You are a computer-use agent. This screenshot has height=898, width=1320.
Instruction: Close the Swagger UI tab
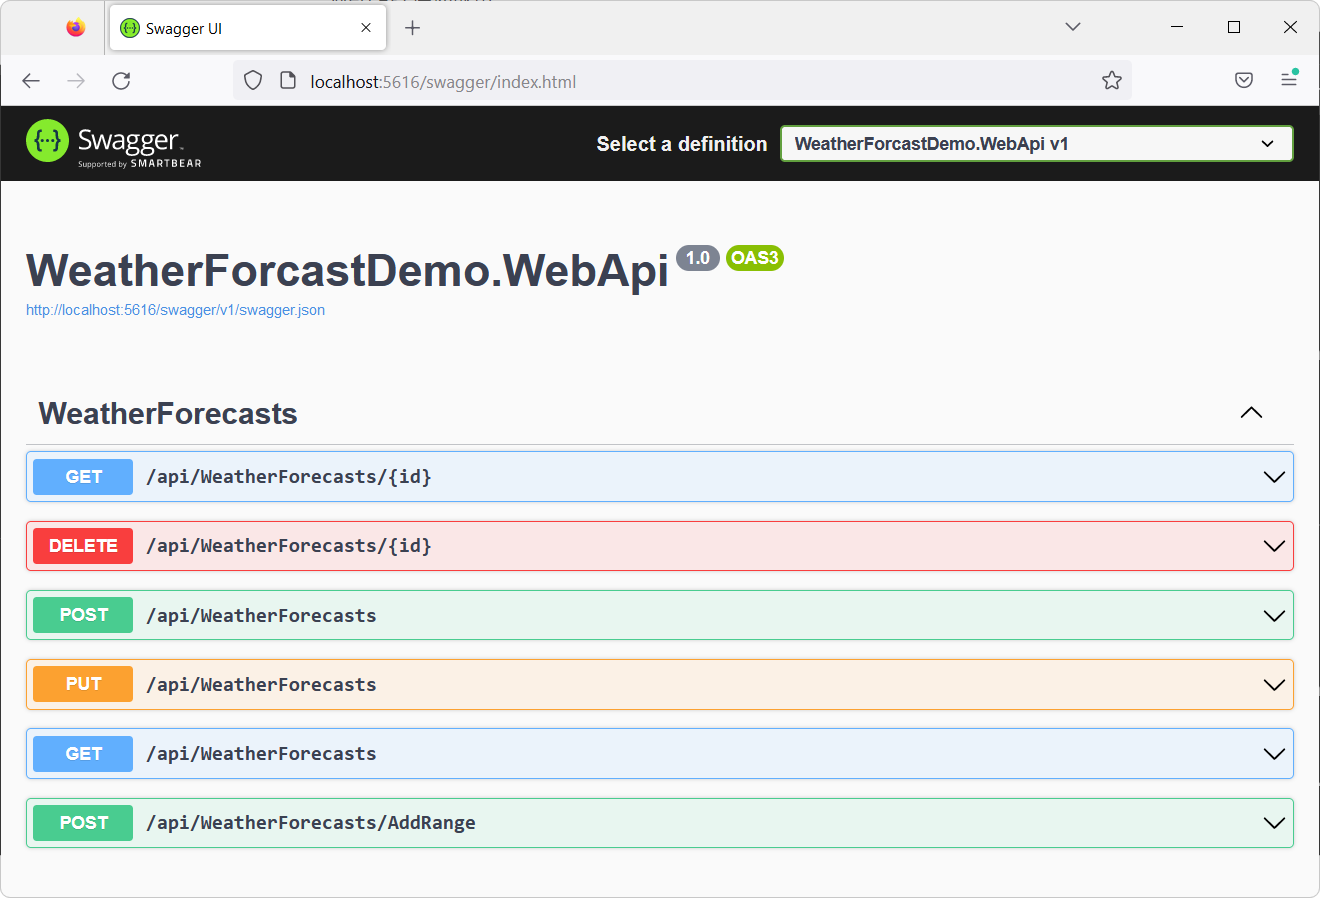coord(366,28)
